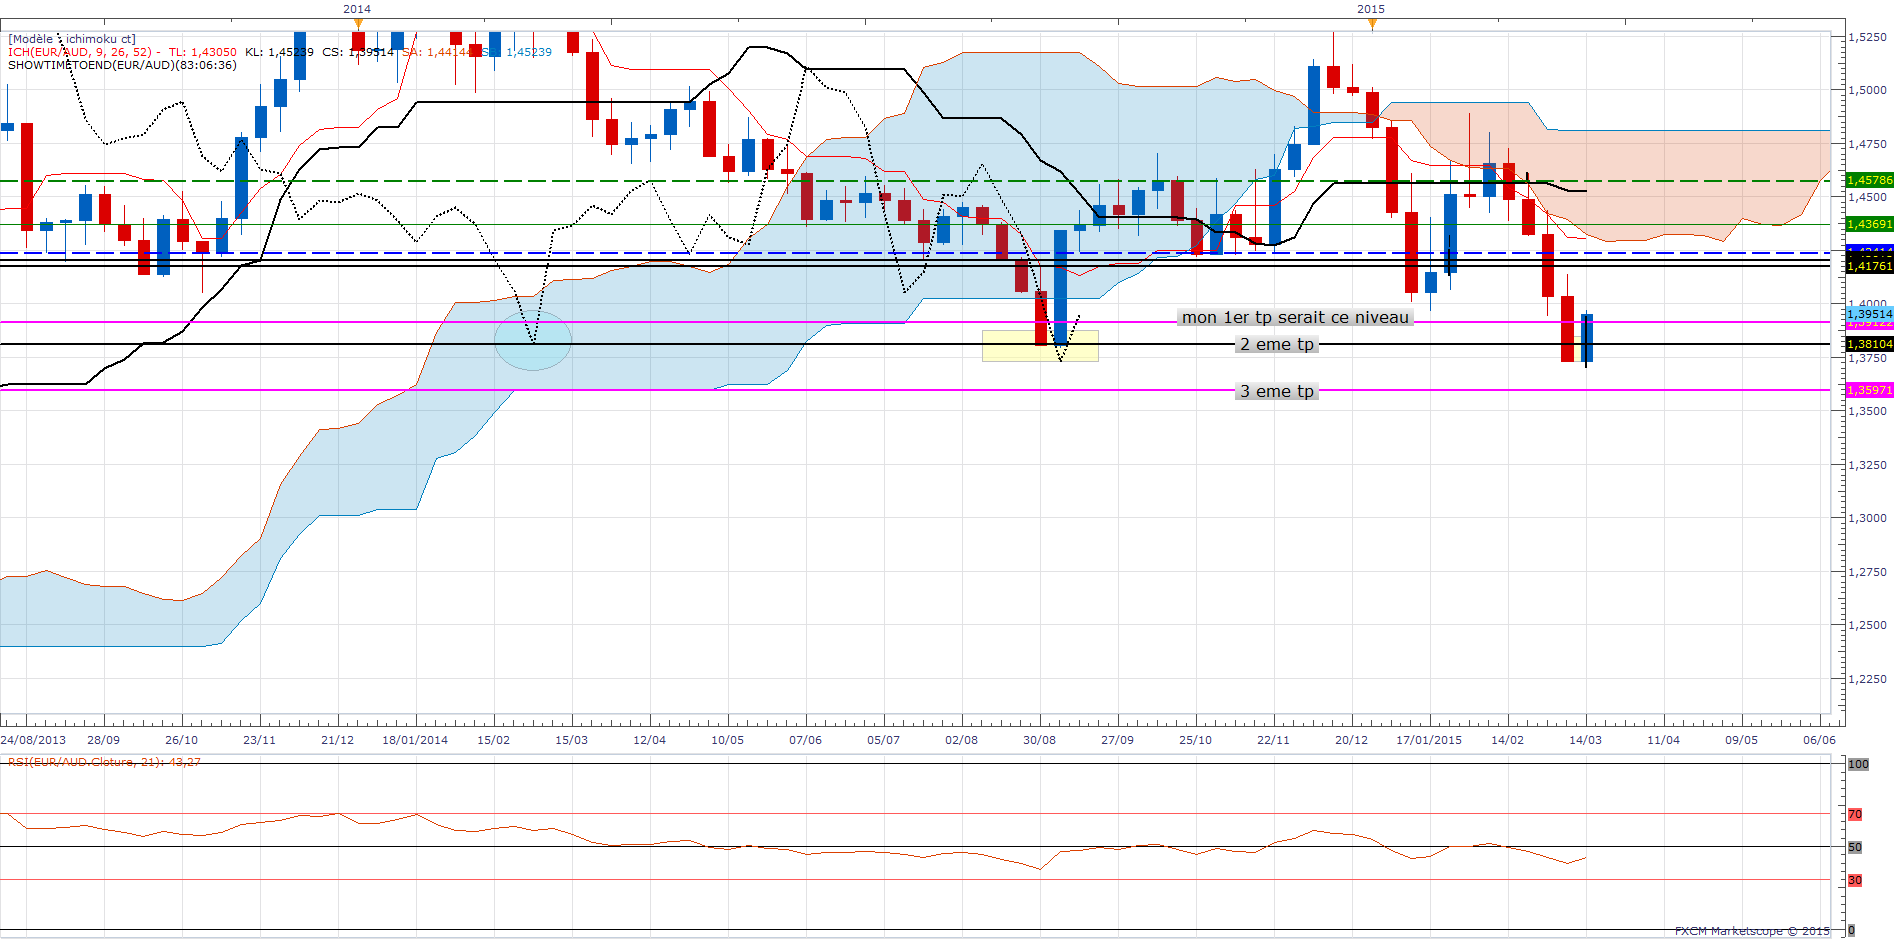Click the '[Modèle : ichimoku ct]' template label

(x=72, y=39)
